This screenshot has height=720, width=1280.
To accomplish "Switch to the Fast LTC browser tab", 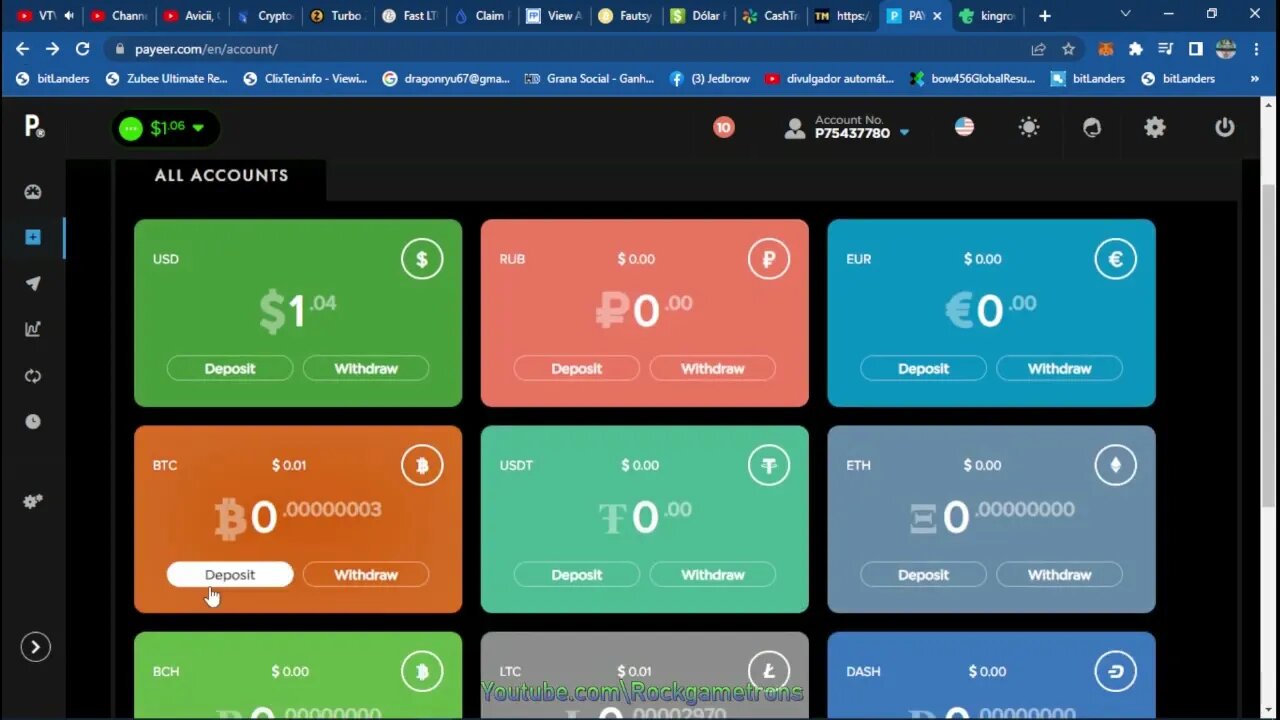I will [x=410, y=15].
